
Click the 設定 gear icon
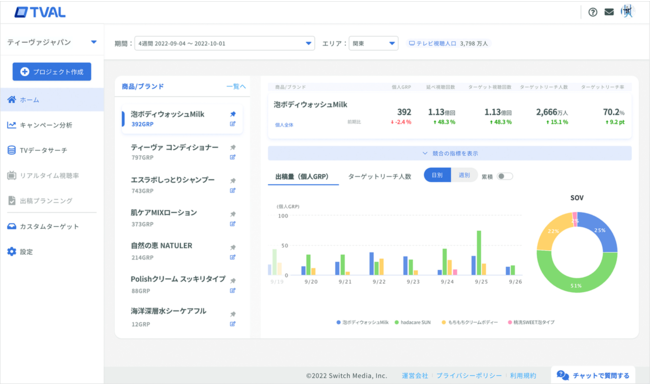coord(12,252)
